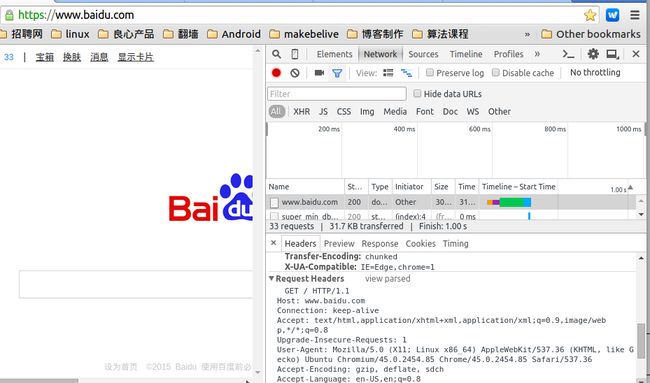The image size is (650, 383).
Task: Sort by the timeline column arrow
Action: click(x=630, y=187)
